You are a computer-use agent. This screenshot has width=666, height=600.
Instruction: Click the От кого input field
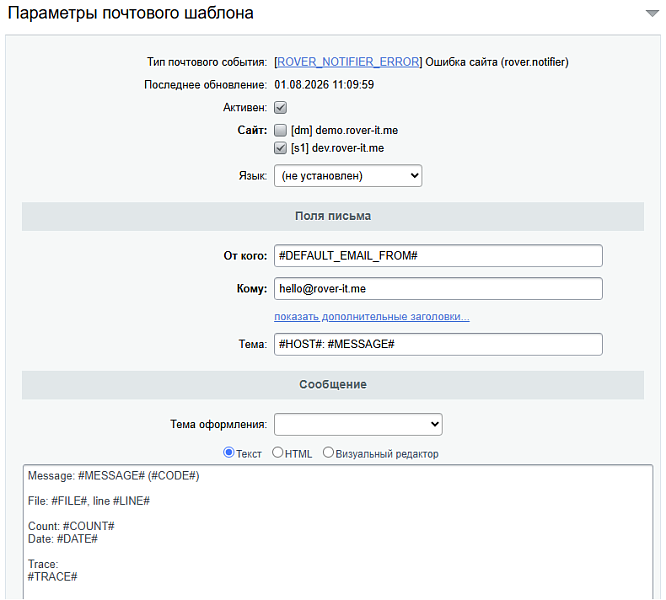tap(438, 256)
